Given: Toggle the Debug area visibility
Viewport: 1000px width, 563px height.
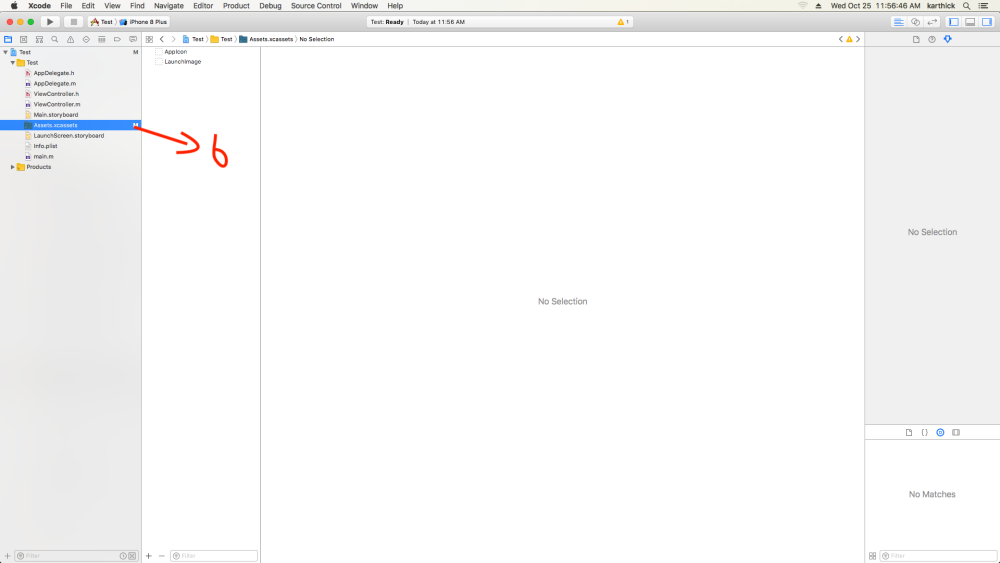Looking at the screenshot, I should (969, 21).
